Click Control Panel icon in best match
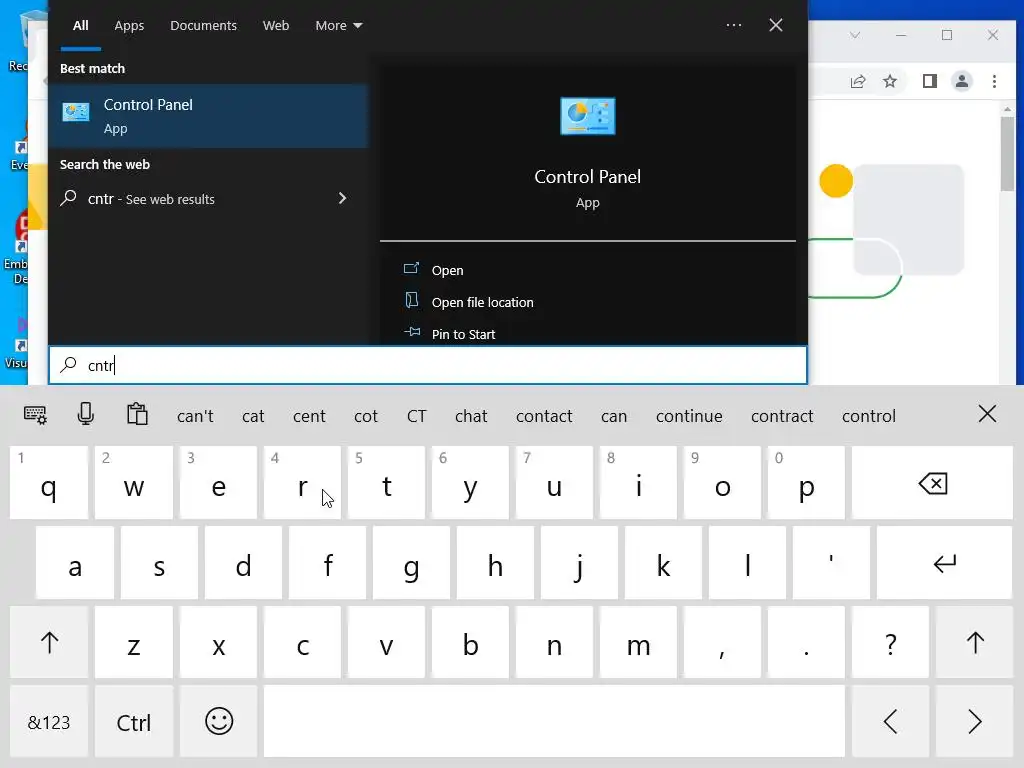1024x768 pixels. [x=76, y=112]
